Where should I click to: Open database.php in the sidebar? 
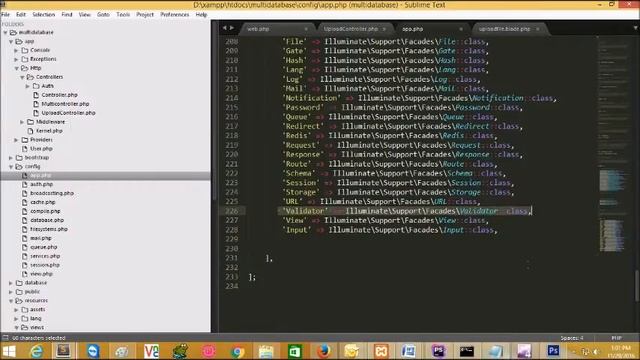[47, 220]
